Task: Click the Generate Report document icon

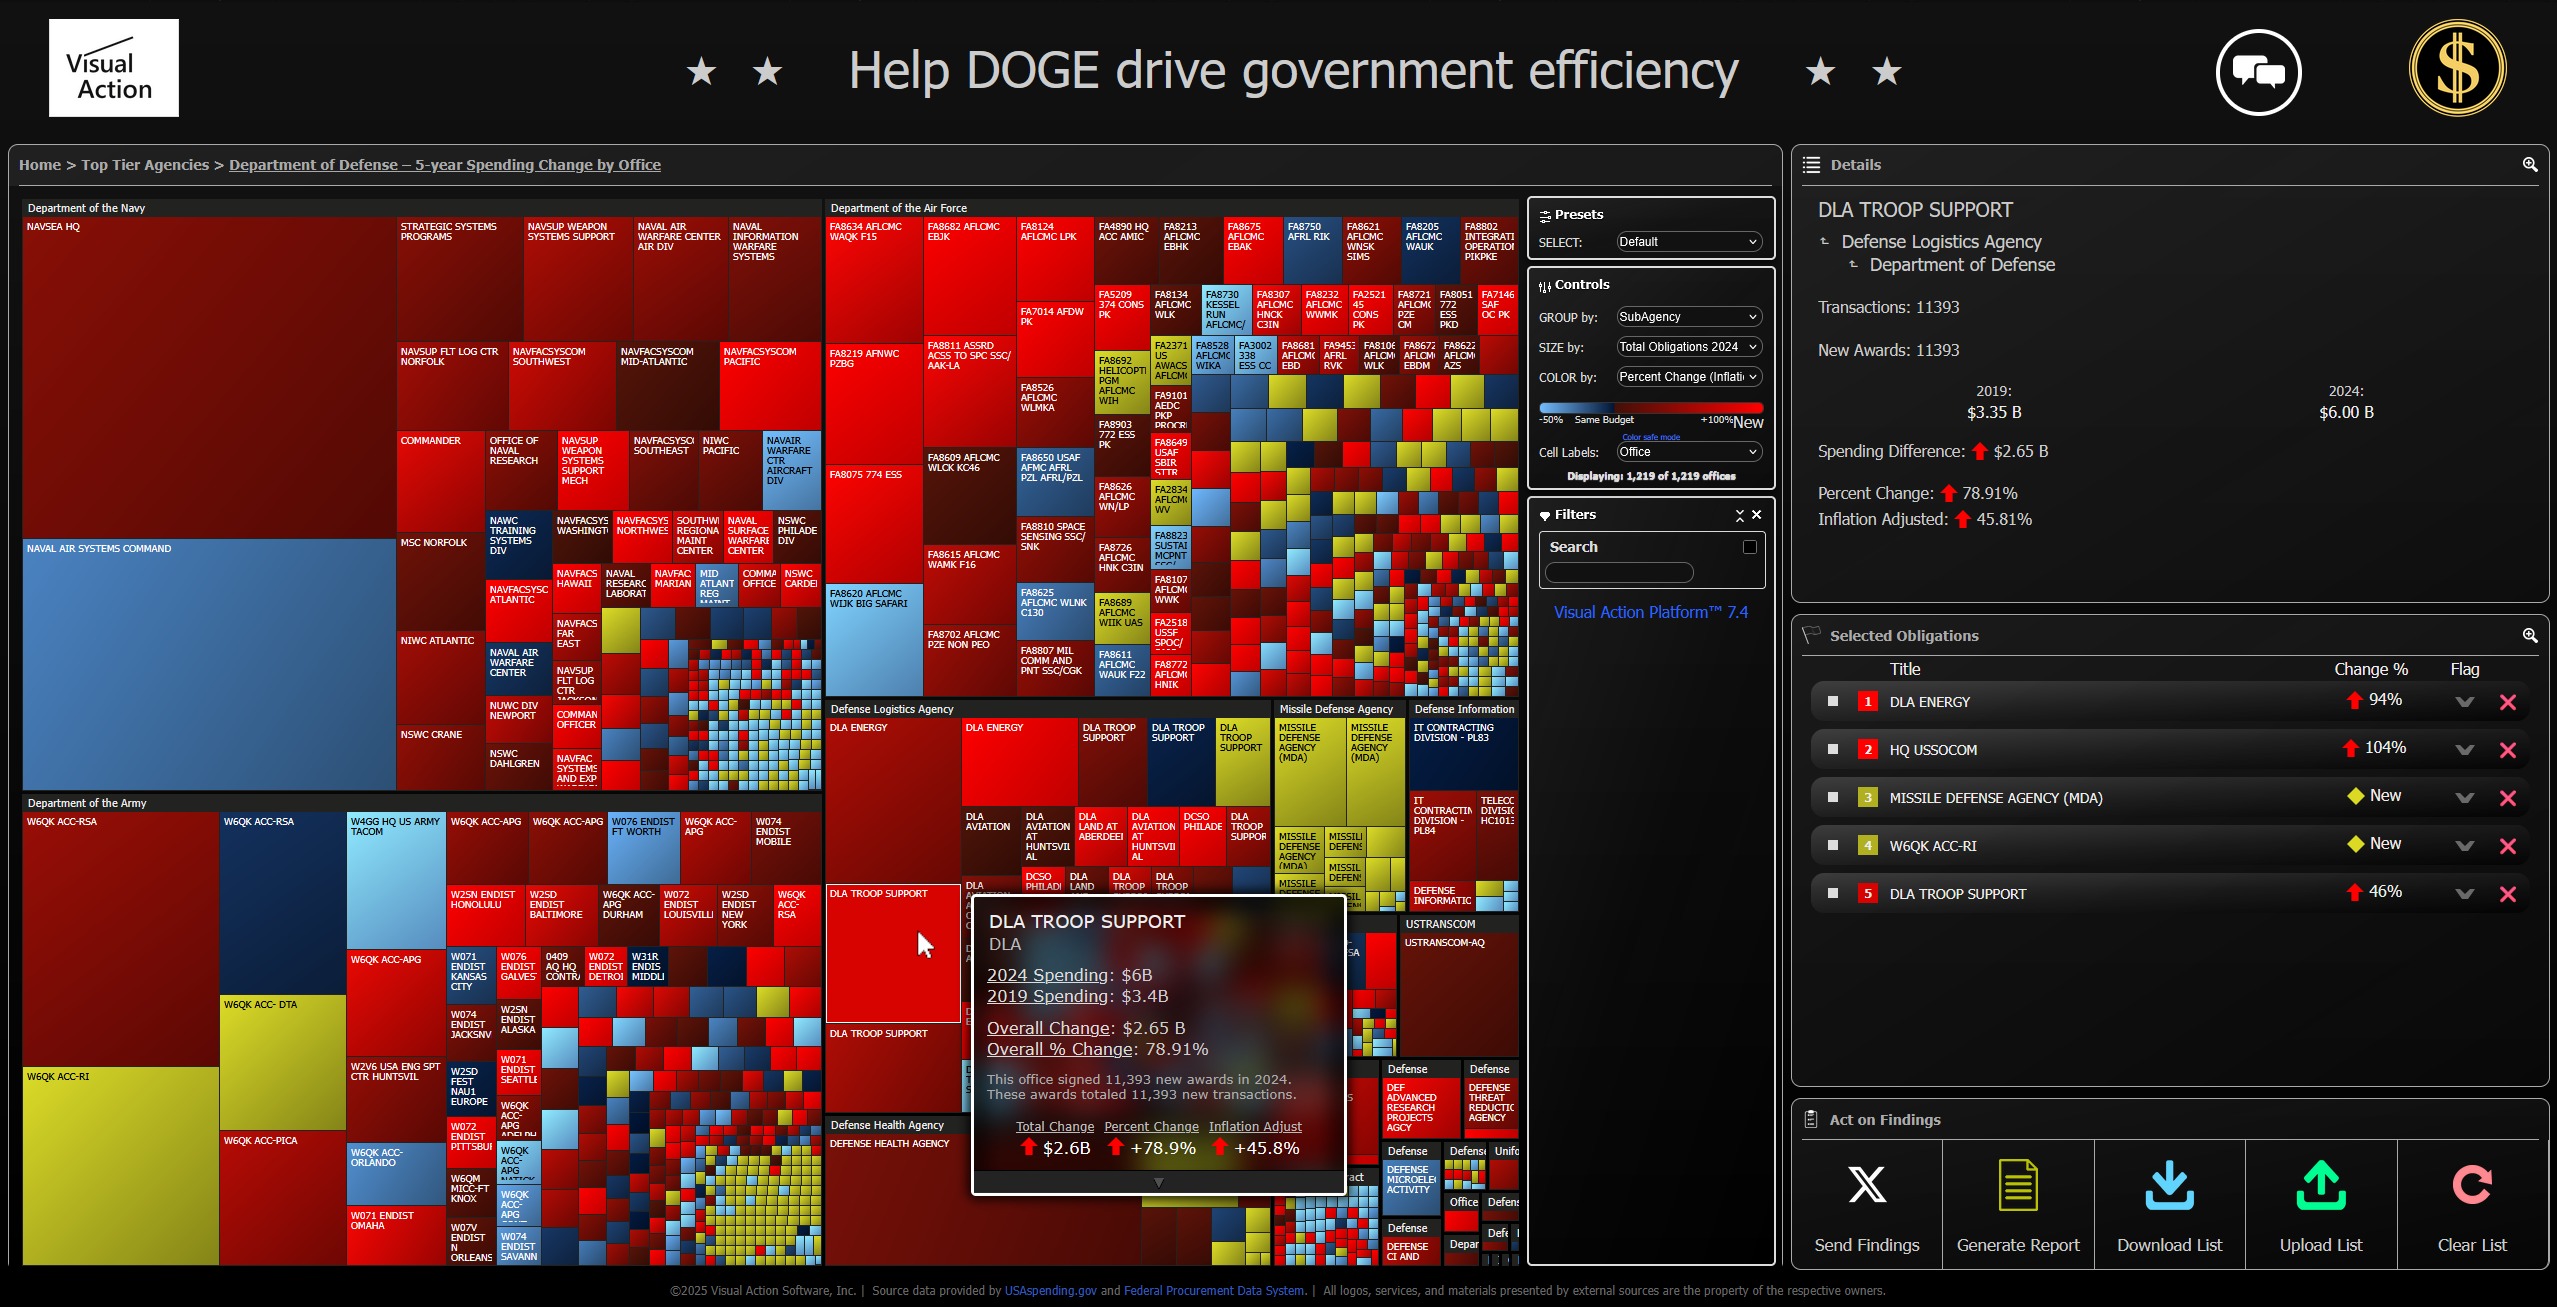Action: pos(2017,1185)
